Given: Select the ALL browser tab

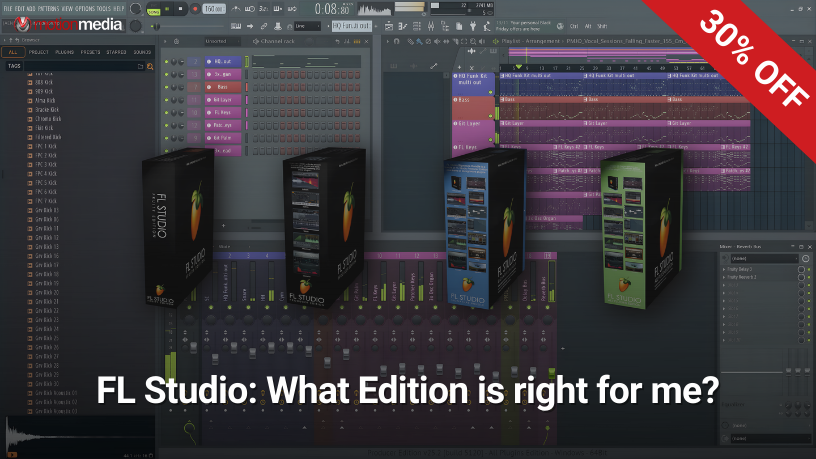Looking at the screenshot, I should pyautogui.click(x=12, y=52).
